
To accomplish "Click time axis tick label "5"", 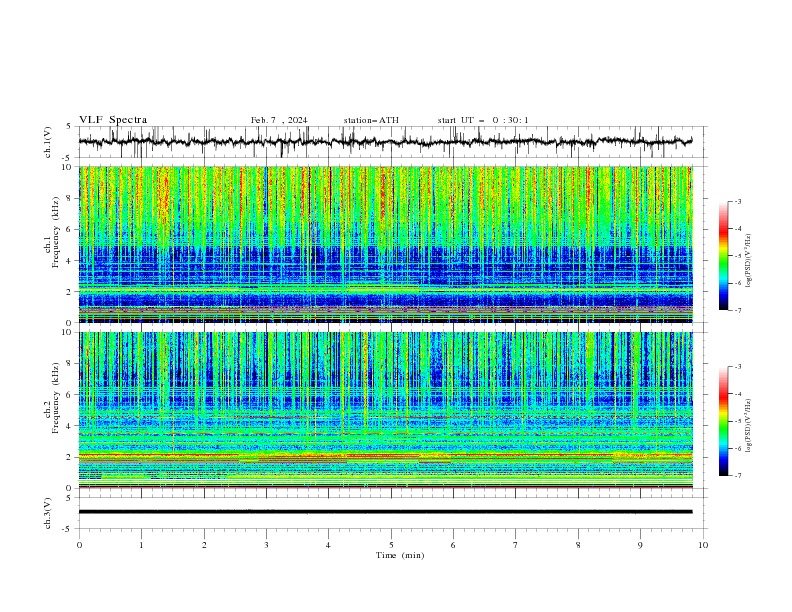I will tap(391, 545).
